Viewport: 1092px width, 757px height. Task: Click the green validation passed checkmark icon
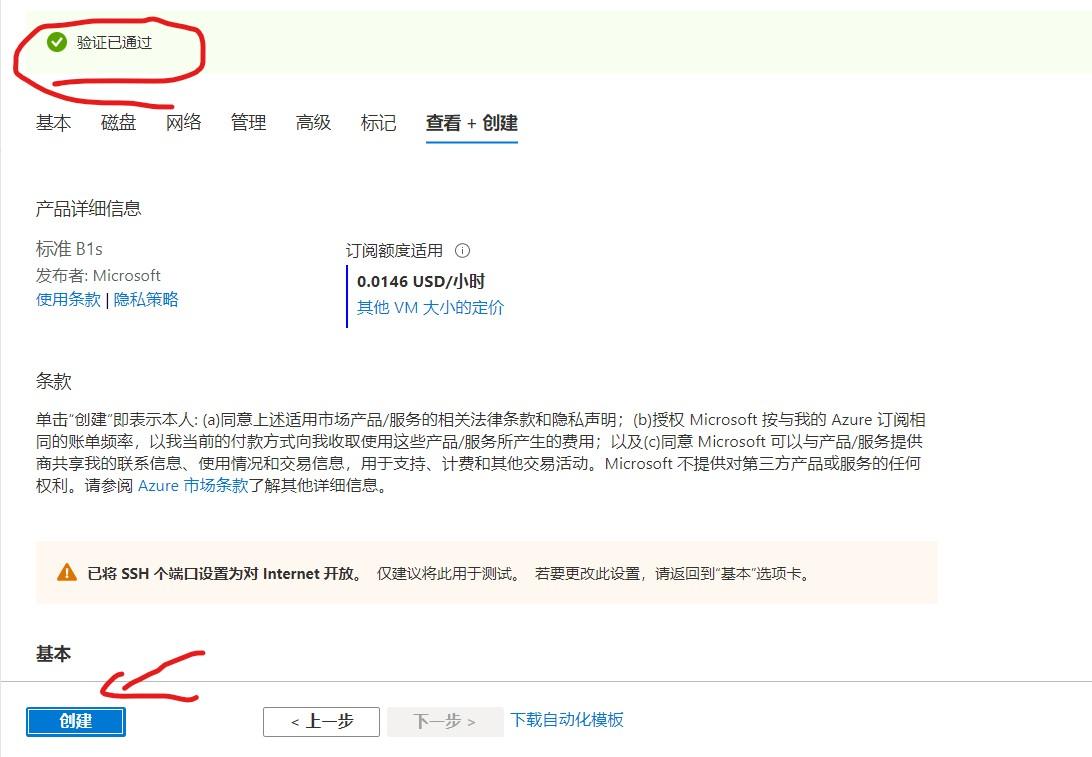tap(57, 42)
